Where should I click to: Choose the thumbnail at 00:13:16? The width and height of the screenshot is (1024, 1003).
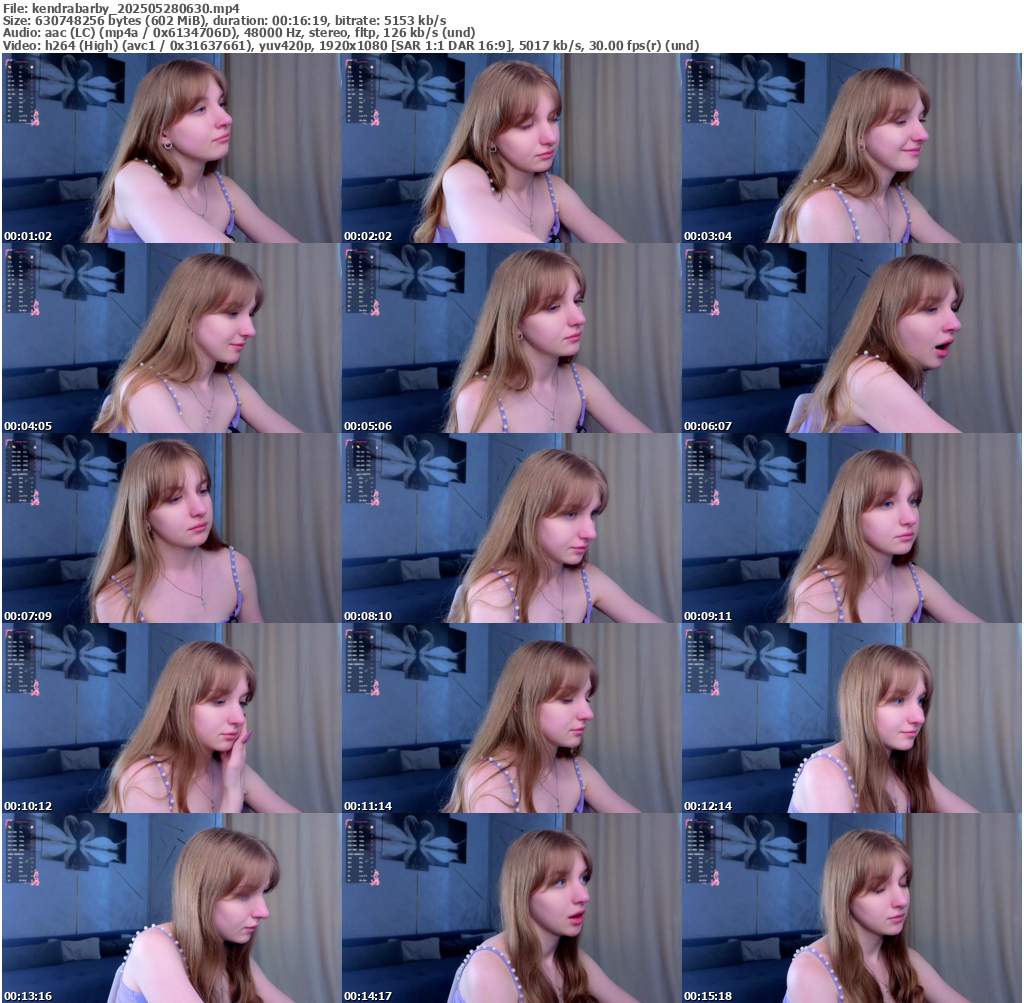[x=171, y=908]
